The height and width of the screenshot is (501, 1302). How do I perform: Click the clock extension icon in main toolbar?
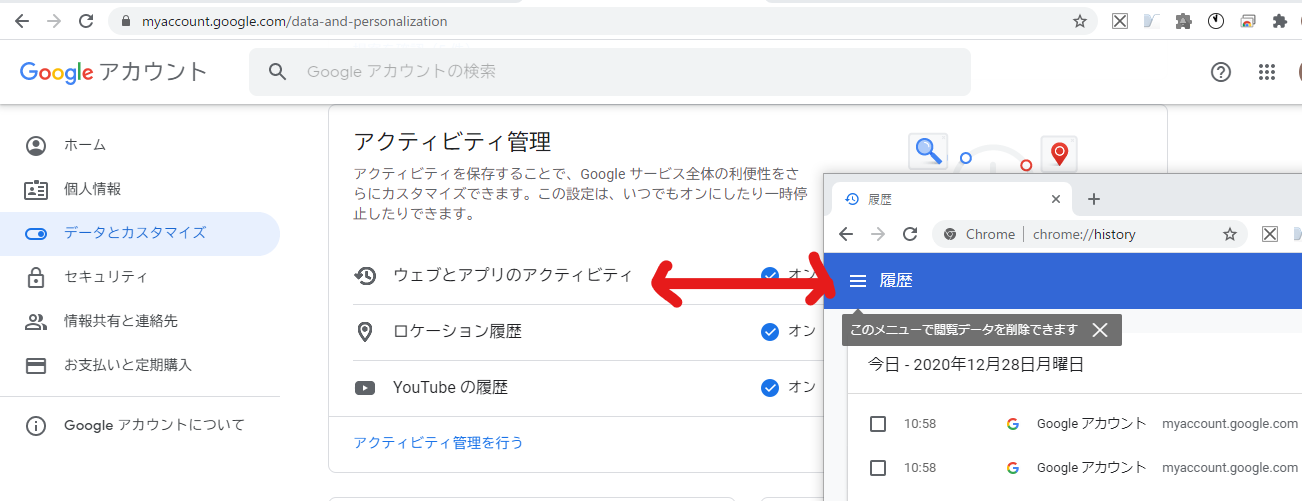click(1216, 21)
